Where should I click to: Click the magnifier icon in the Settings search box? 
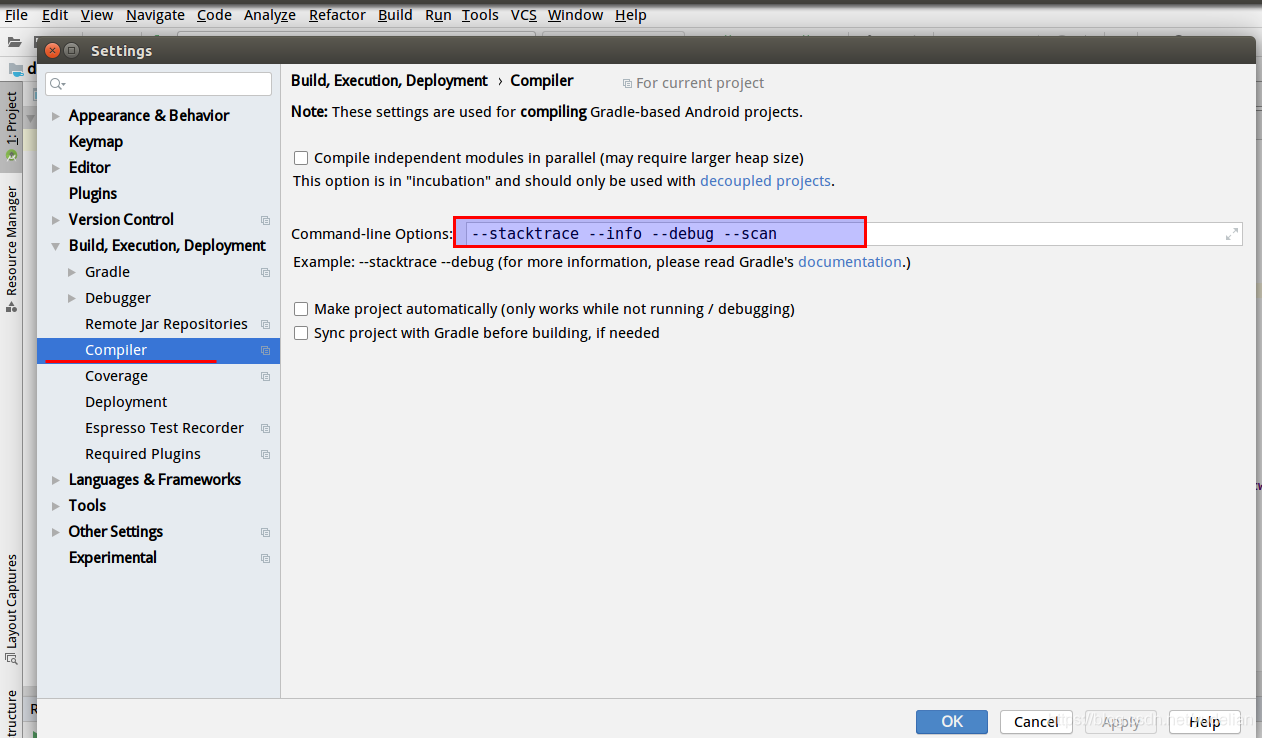pyautogui.click(x=57, y=84)
